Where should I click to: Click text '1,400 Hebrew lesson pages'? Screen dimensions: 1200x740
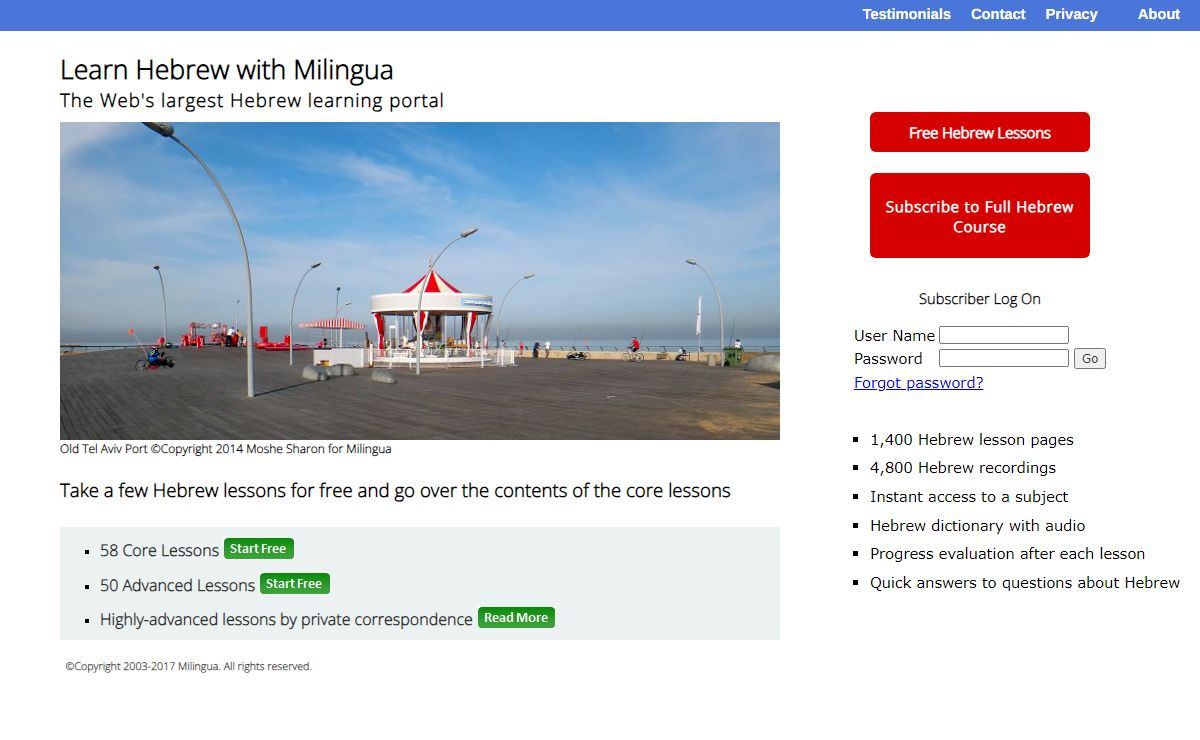(971, 440)
